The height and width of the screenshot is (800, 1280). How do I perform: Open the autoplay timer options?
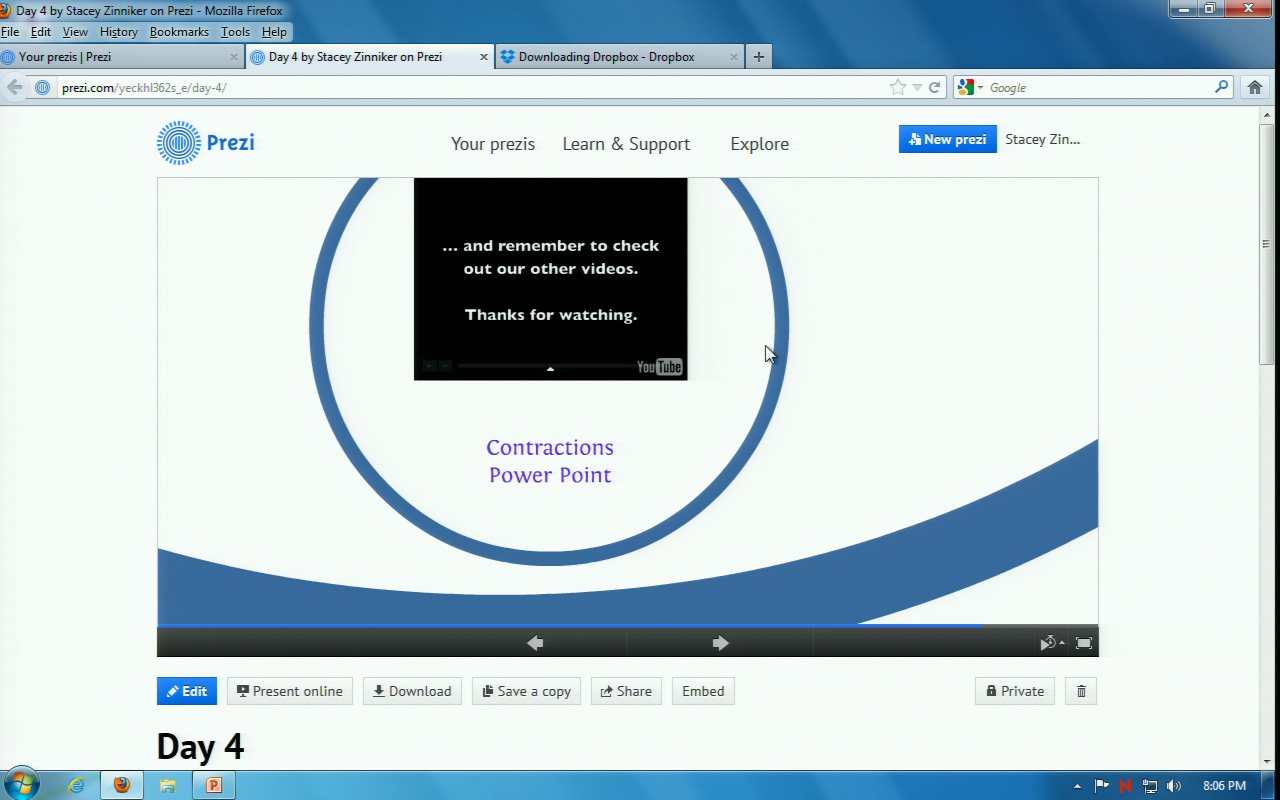point(1050,643)
